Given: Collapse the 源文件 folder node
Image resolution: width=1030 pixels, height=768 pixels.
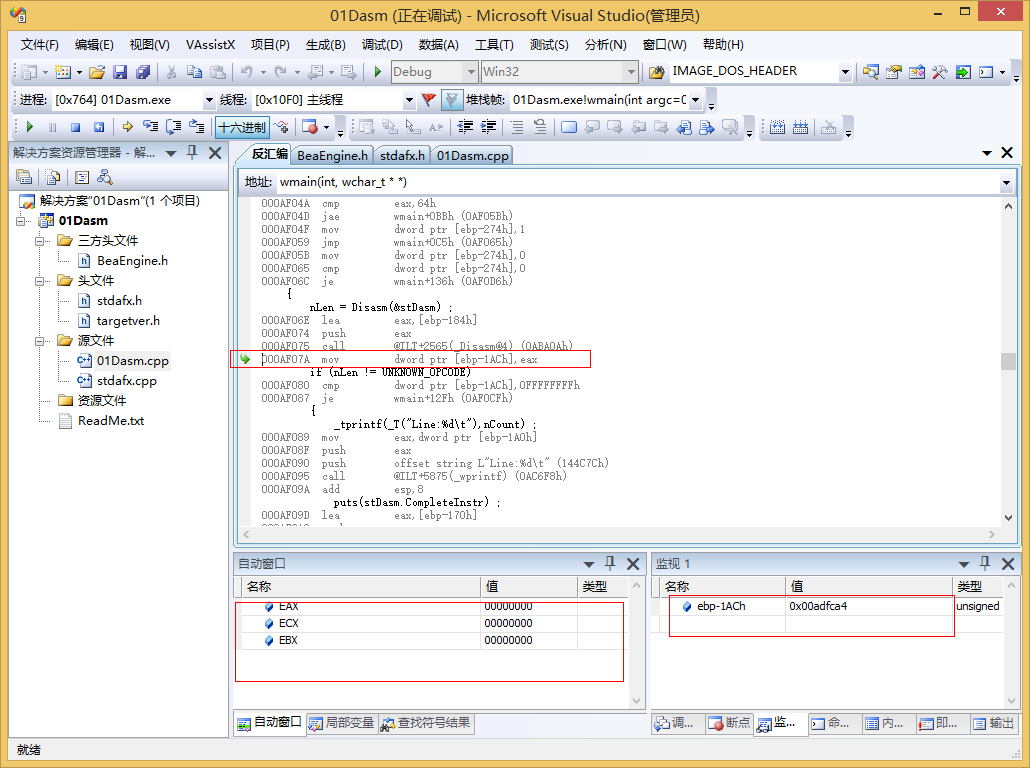Looking at the screenshot, I should point(39,341).
